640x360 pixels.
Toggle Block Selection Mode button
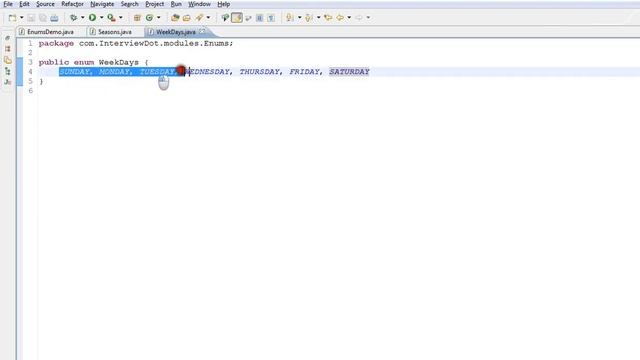[x=260, y=18]
